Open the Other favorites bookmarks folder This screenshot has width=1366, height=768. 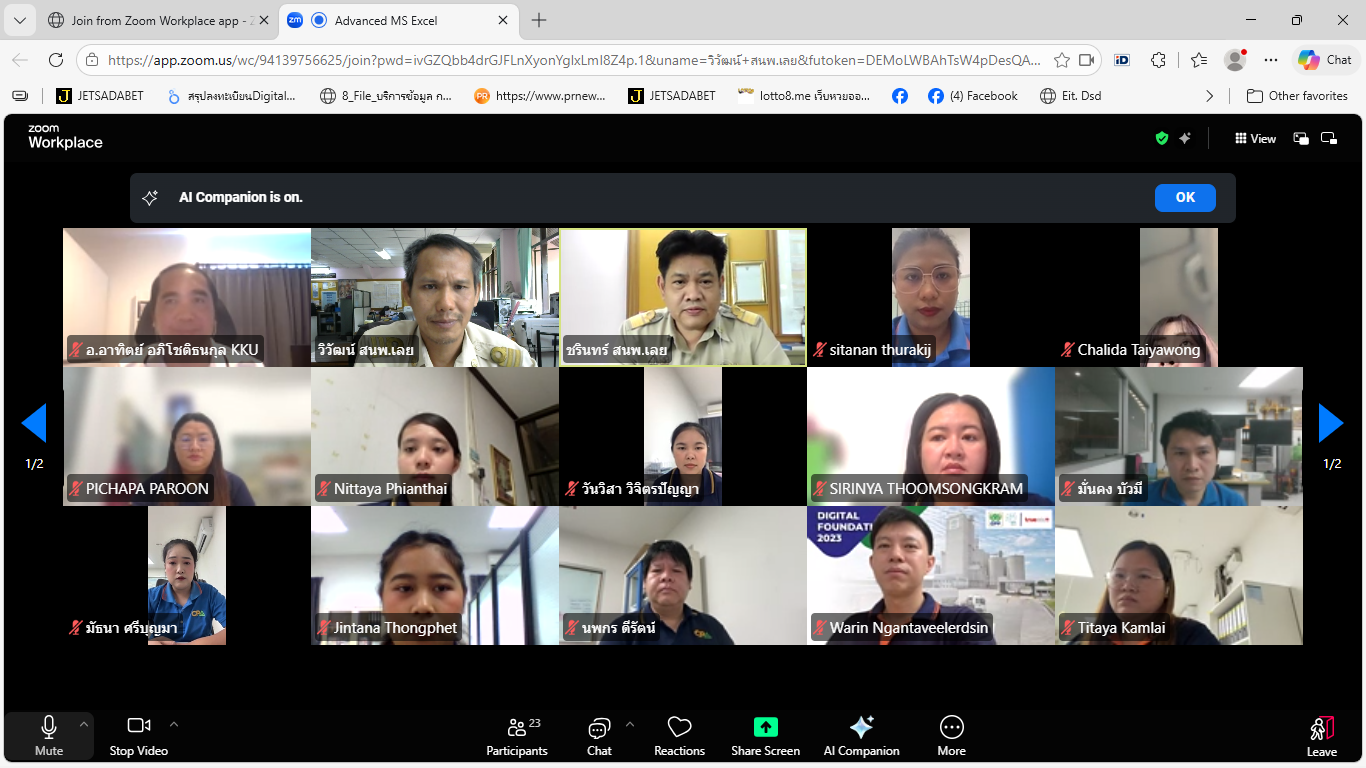pos(1297,96)
